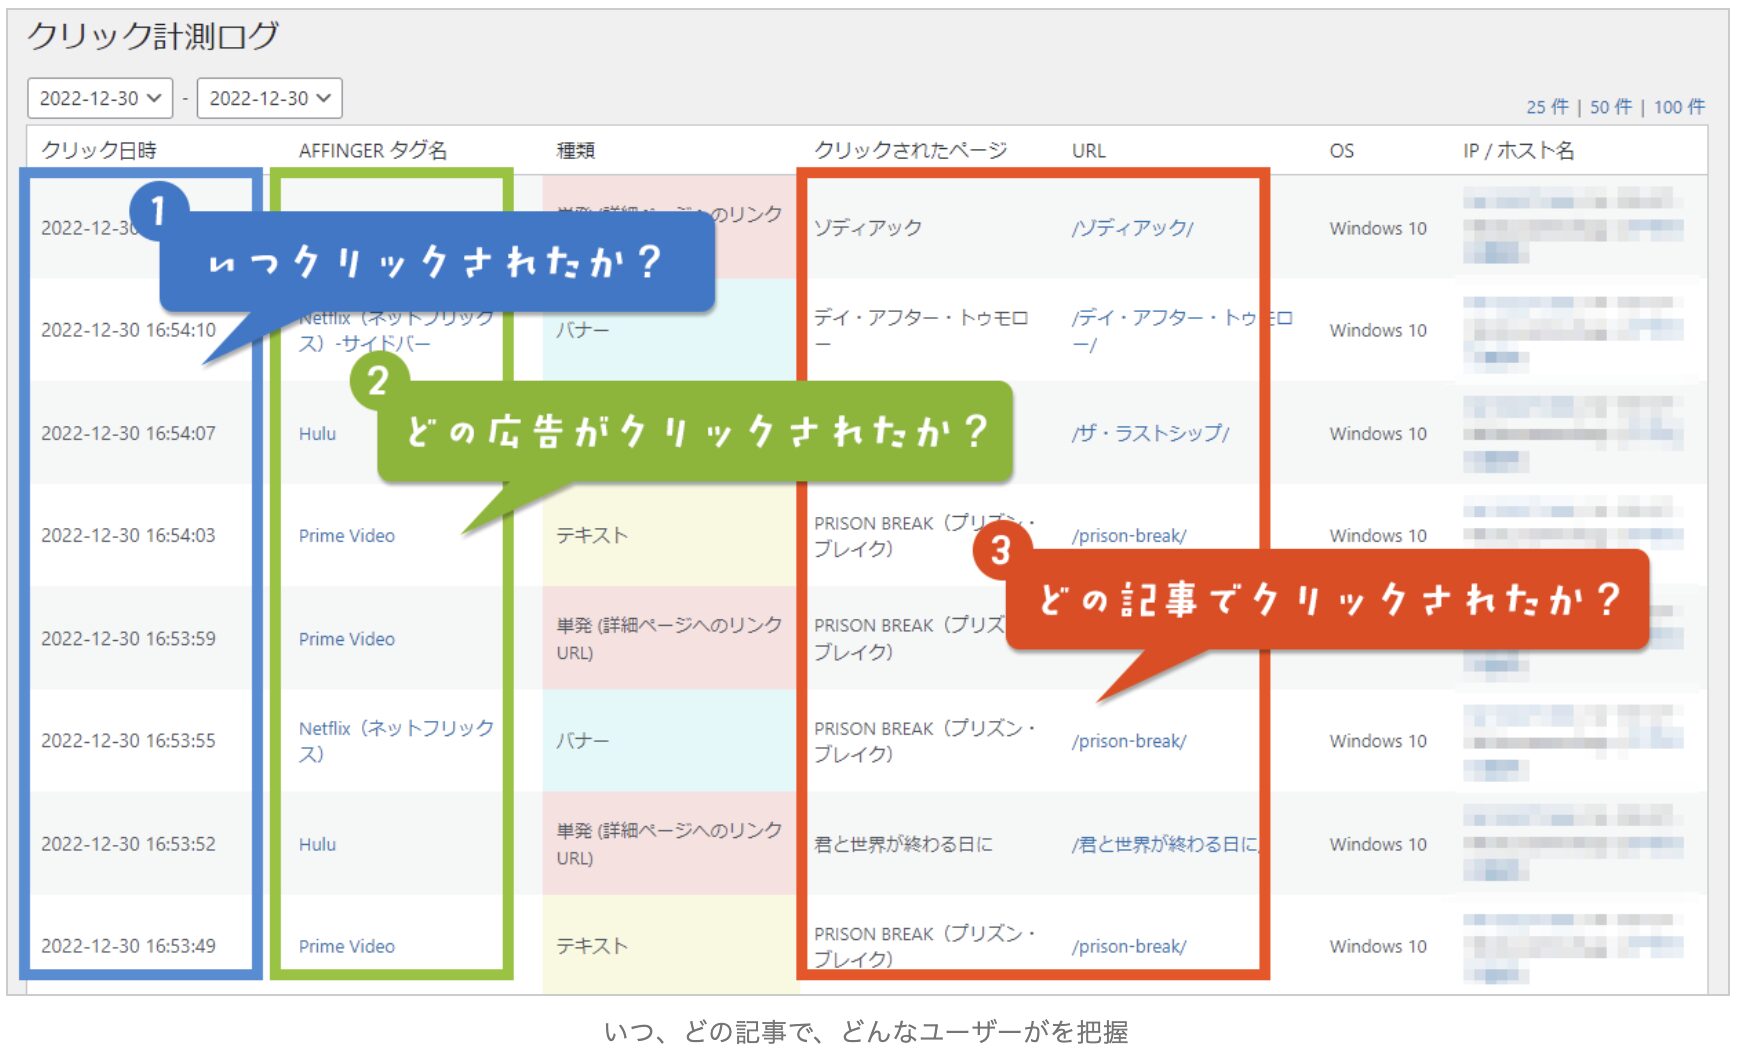The width and height of the screenshot is (1746, 1056).
Task: Click the IP / ホスト名 column header
Action: click(1519, 150)
